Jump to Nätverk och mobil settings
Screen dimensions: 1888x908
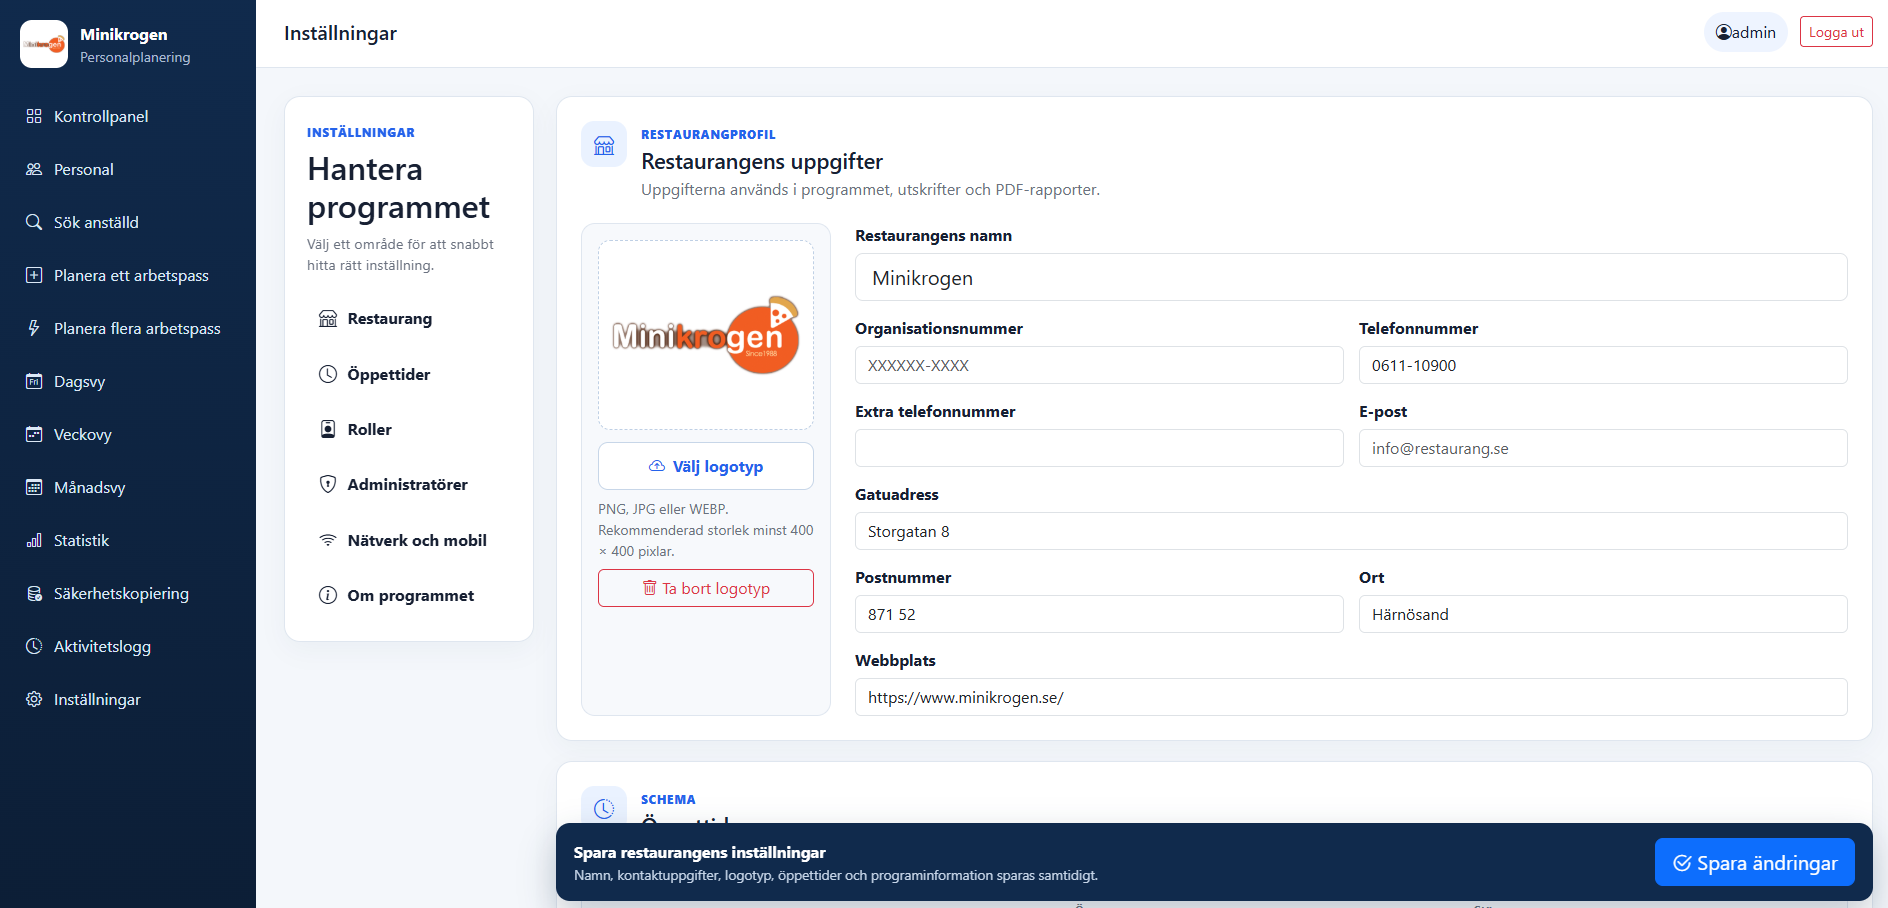tap(409, 540)
